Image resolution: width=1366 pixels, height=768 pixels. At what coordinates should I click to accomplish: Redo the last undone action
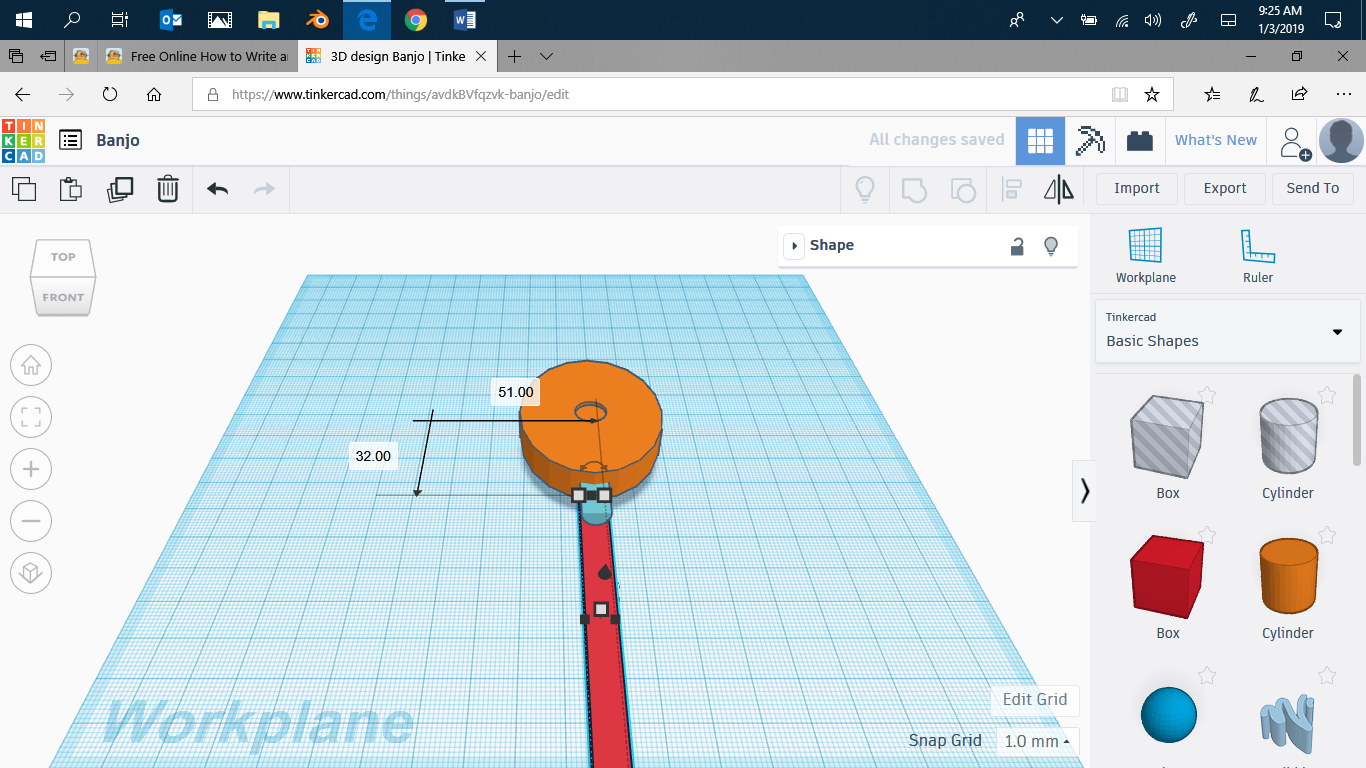[x=264, y=188]
